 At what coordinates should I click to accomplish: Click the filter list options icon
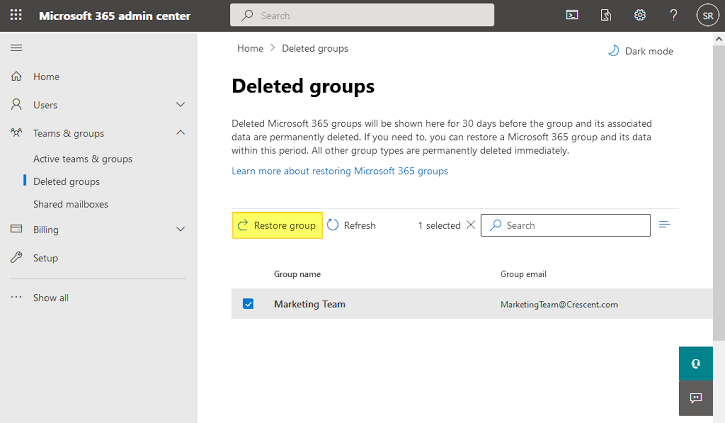tap(664, 225)
